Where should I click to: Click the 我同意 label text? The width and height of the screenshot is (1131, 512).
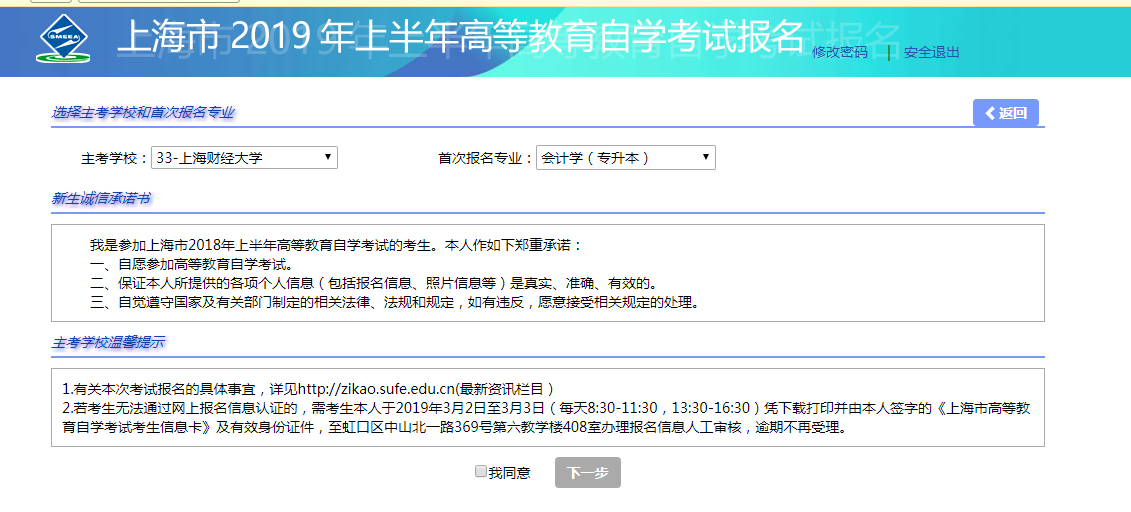tap(509, 473)
